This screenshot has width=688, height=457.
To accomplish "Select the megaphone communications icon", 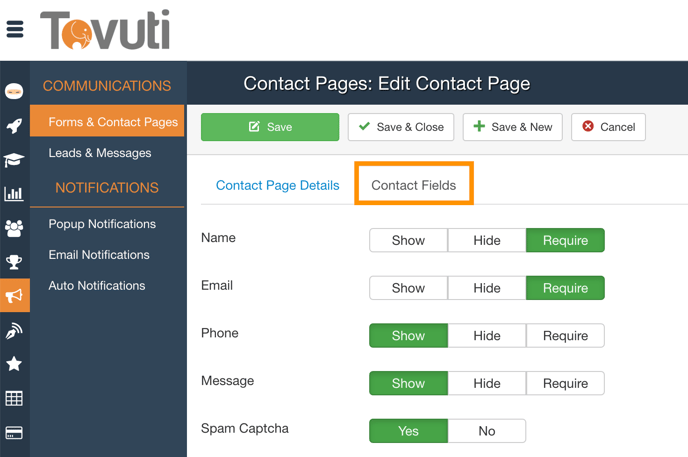I will [x=14, y=296].
